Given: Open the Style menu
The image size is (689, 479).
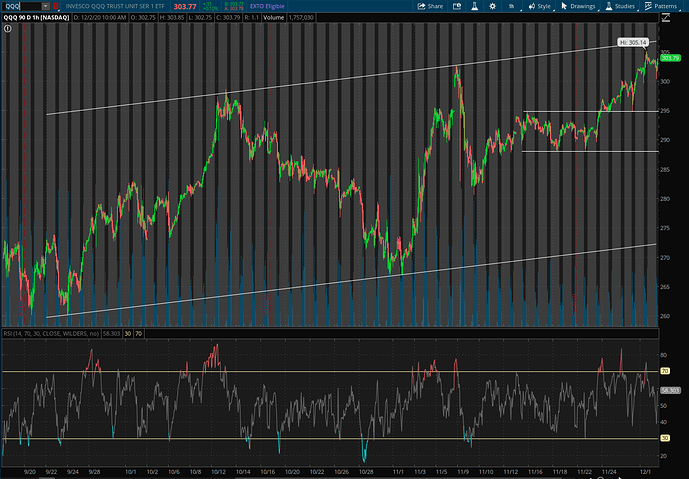Looking at the screenshot, I should [x=541, y=6].
